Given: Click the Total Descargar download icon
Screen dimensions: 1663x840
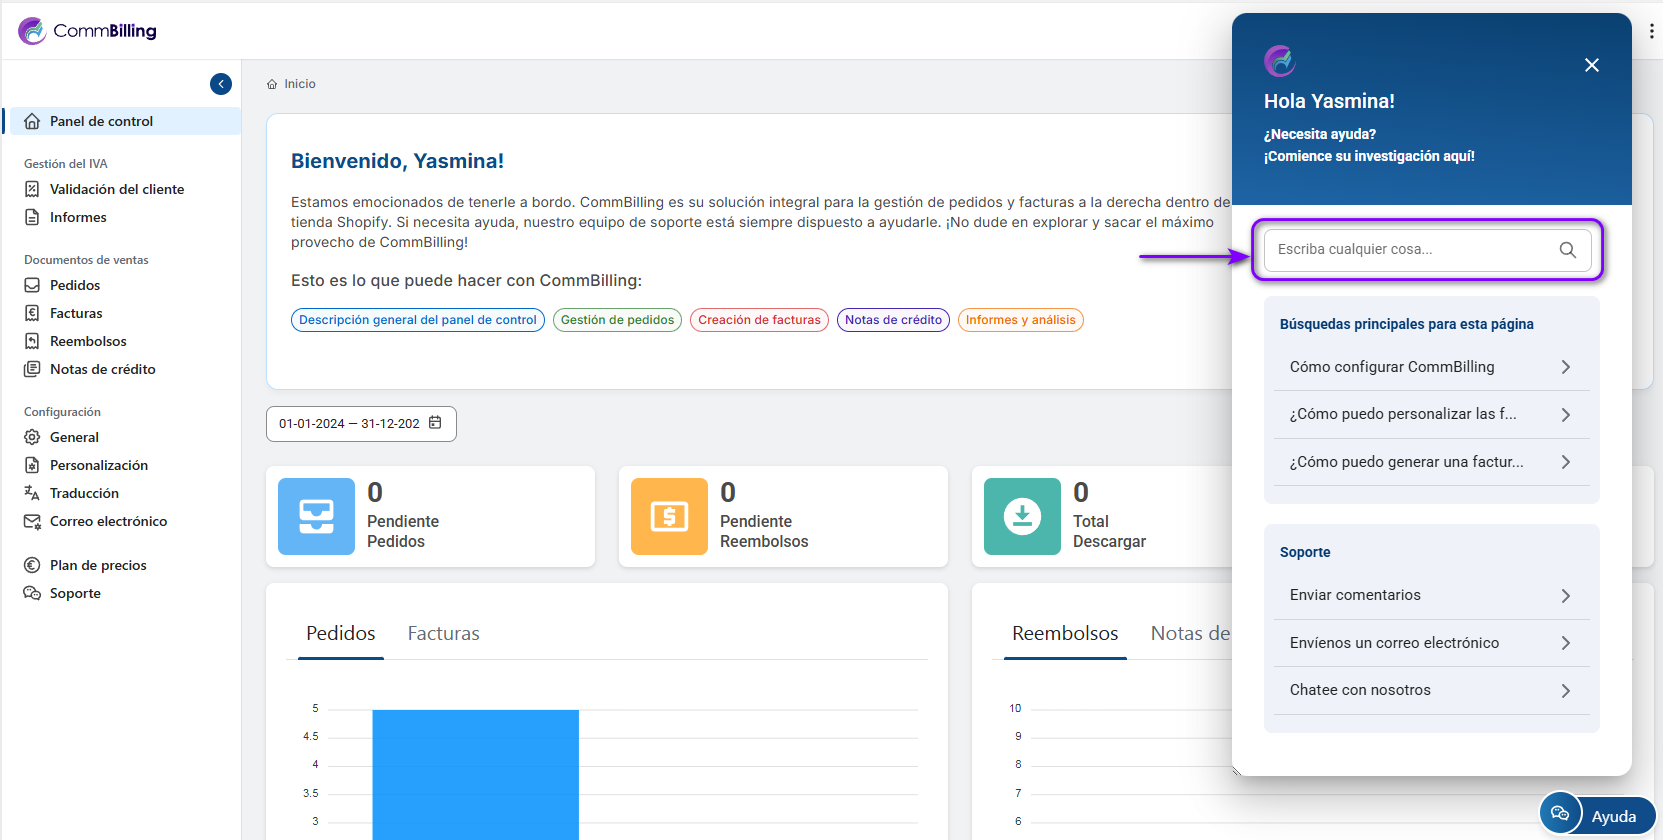Looking at the screenshot, I should [1022, 516].
